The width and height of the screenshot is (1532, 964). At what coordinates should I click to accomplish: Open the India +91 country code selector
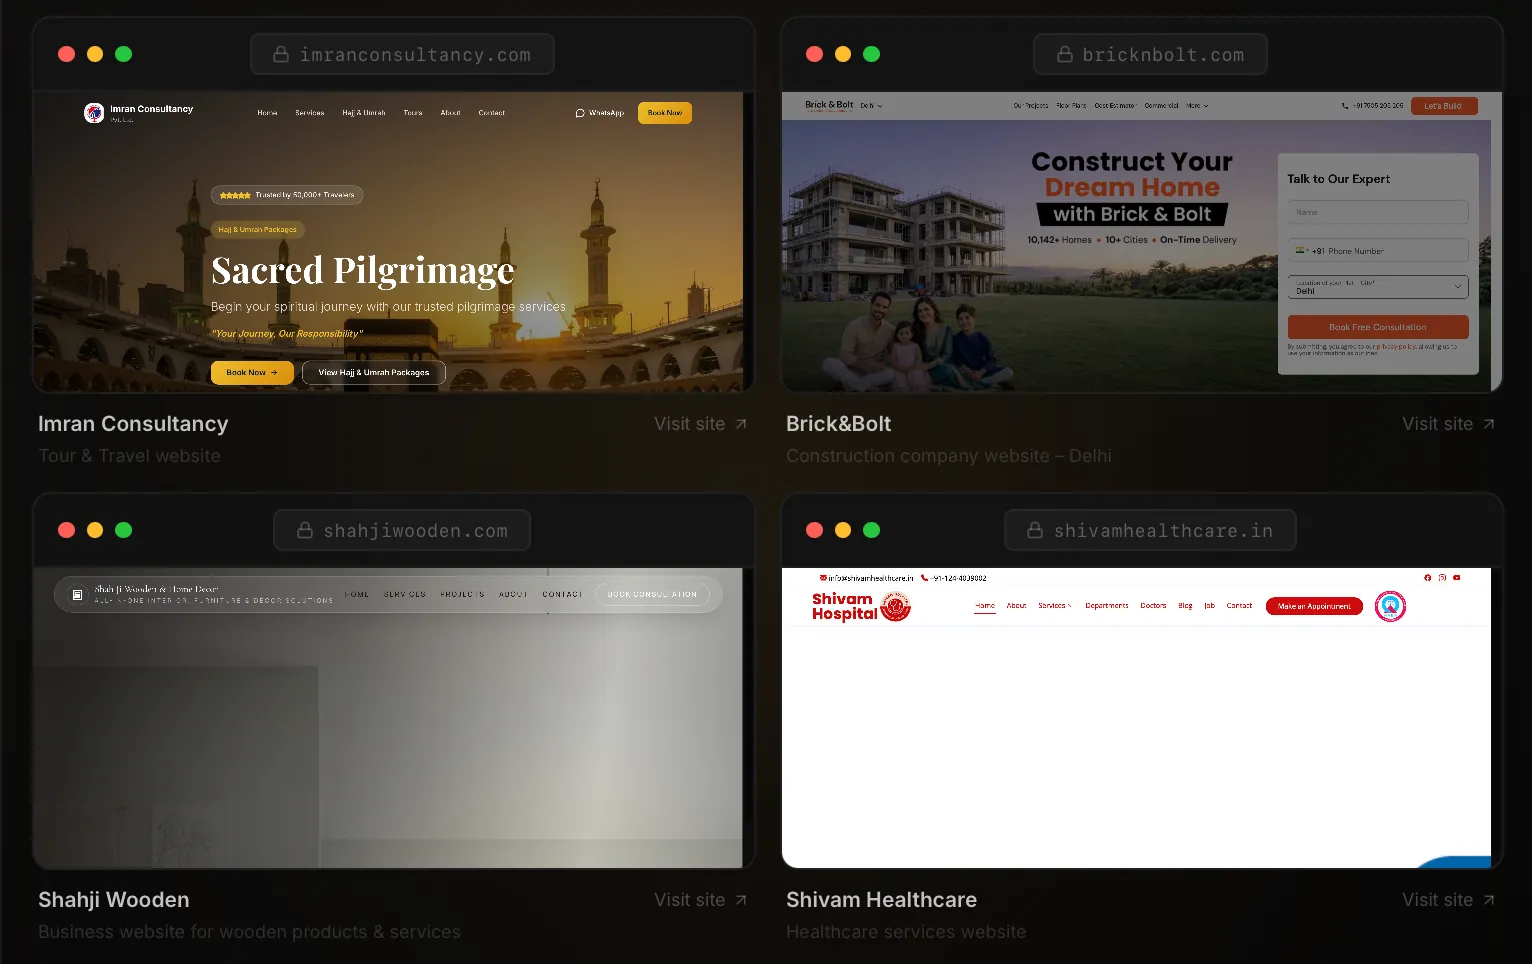click(x=1302, y=251)
